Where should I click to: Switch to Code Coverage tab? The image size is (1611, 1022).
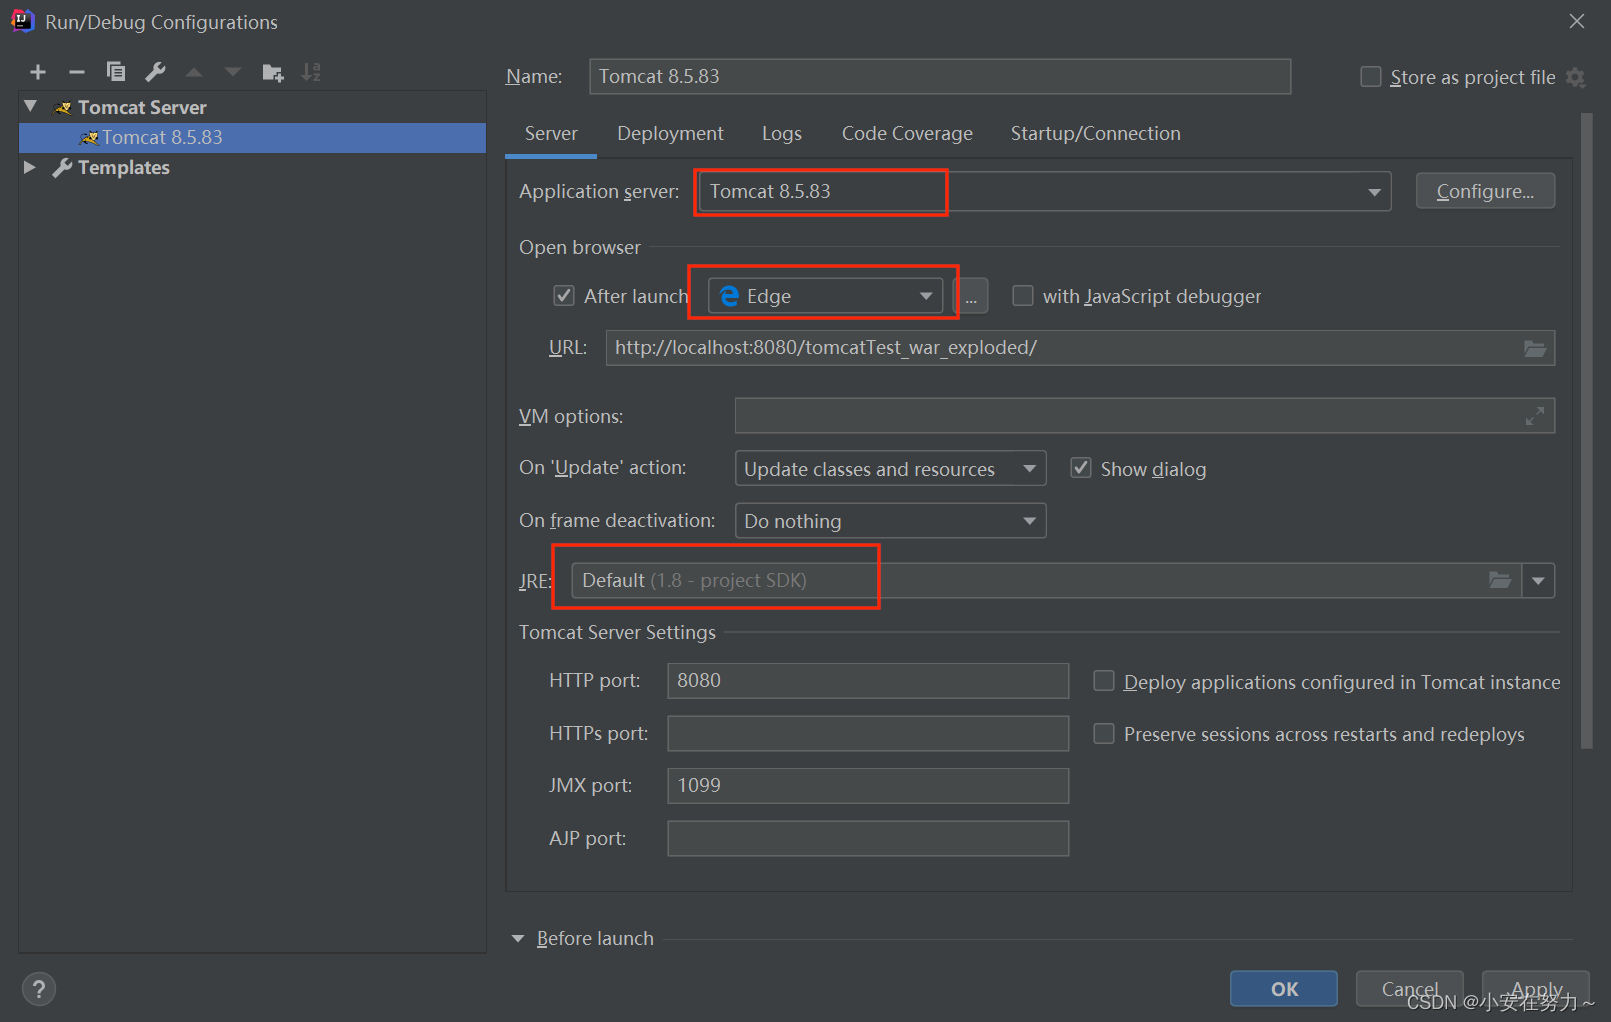907,134
